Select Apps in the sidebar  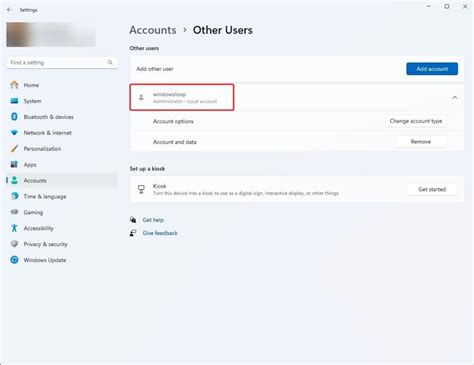30,165
